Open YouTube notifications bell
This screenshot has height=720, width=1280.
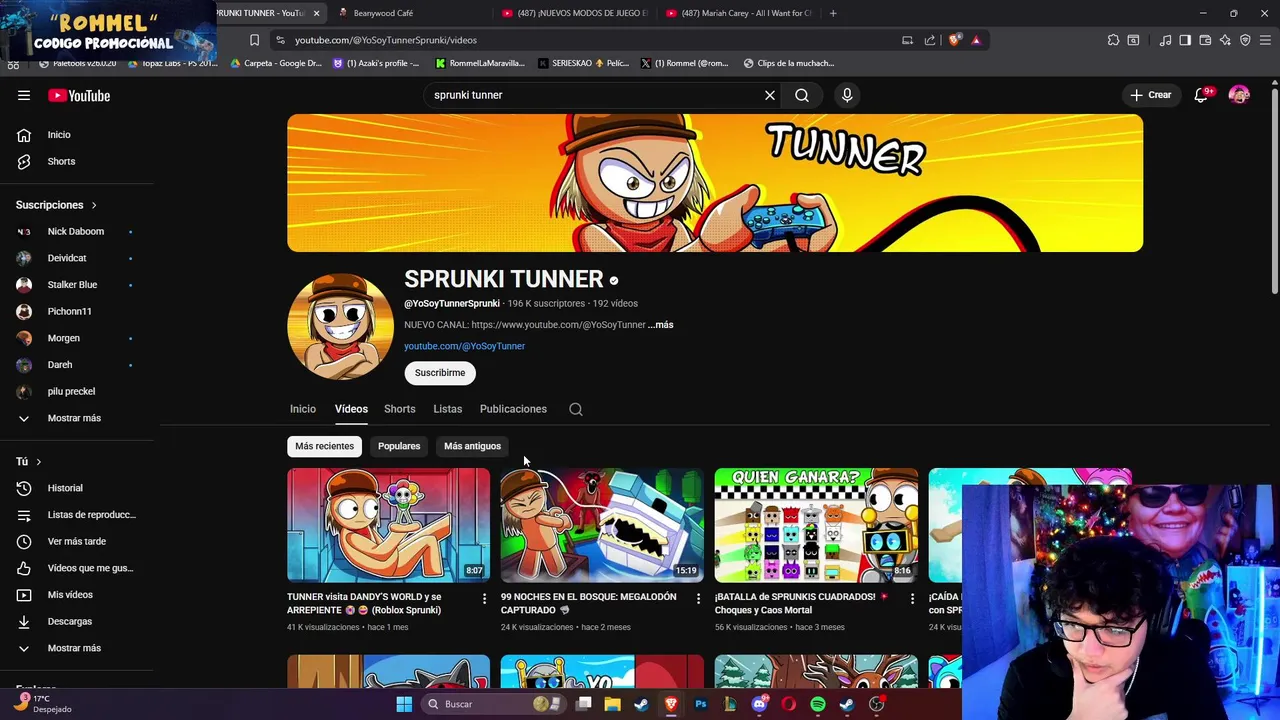pyautogui.click(x=1202, y=95)
